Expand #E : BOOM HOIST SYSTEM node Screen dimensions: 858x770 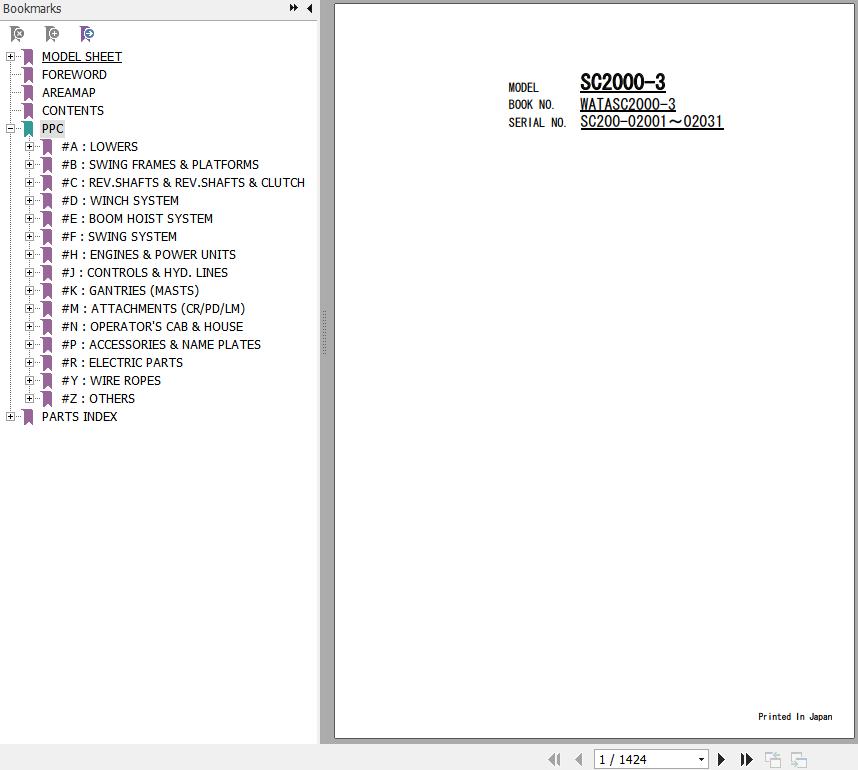30,219
